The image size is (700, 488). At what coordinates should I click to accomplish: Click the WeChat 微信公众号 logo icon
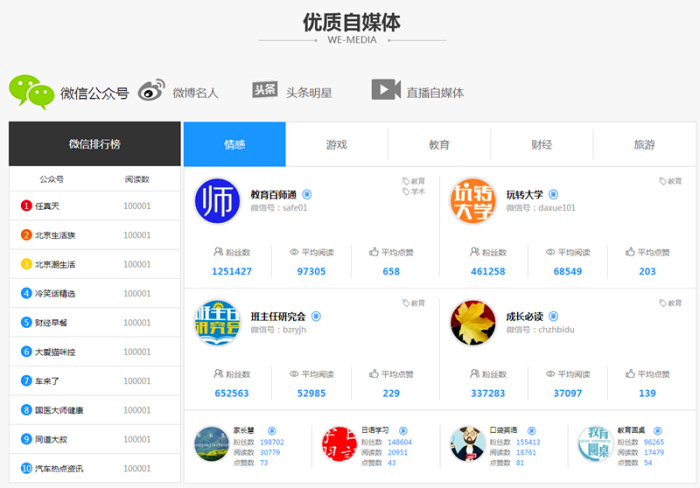31,91
